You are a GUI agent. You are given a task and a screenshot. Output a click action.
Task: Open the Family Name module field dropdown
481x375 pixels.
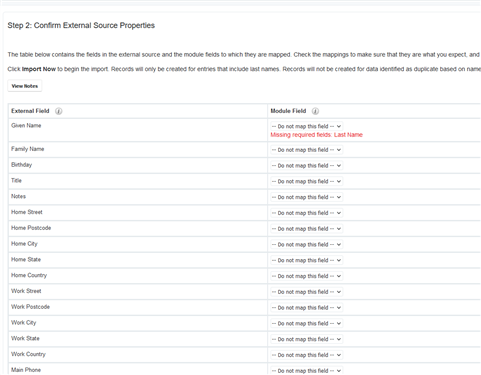click(306, 150)
